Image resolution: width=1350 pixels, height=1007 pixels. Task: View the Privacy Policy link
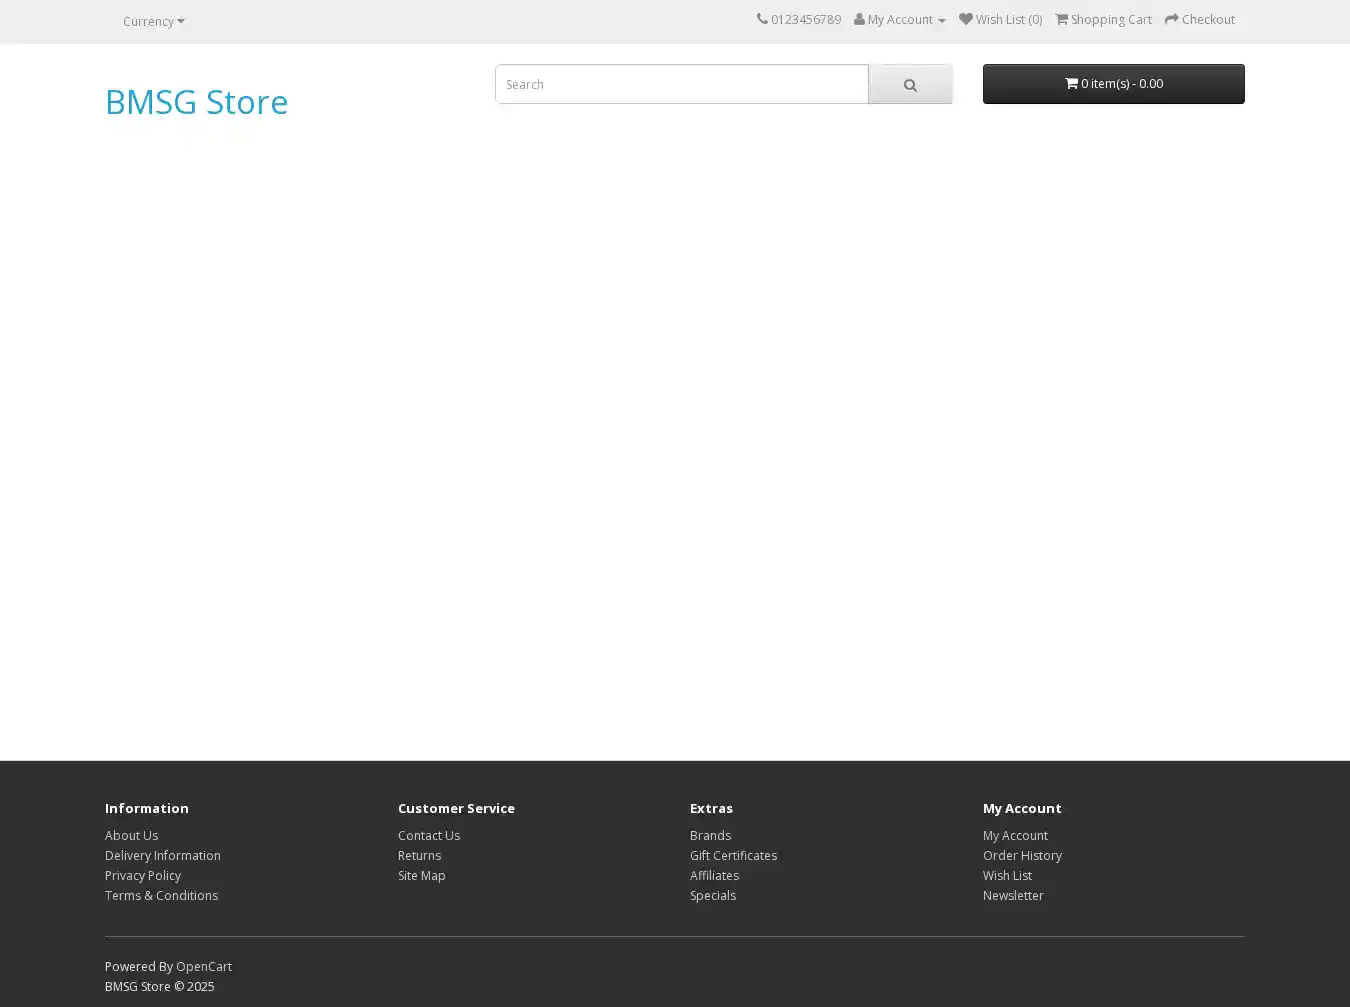[143, 875]
